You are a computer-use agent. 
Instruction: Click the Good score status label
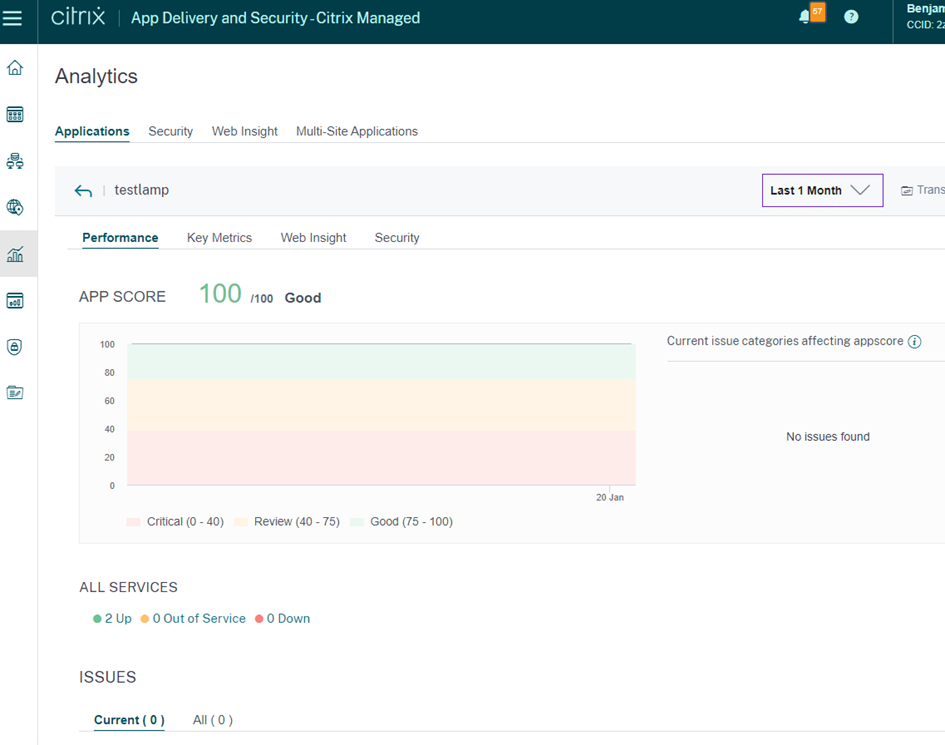pyautogui.click(x=303, y=298)
